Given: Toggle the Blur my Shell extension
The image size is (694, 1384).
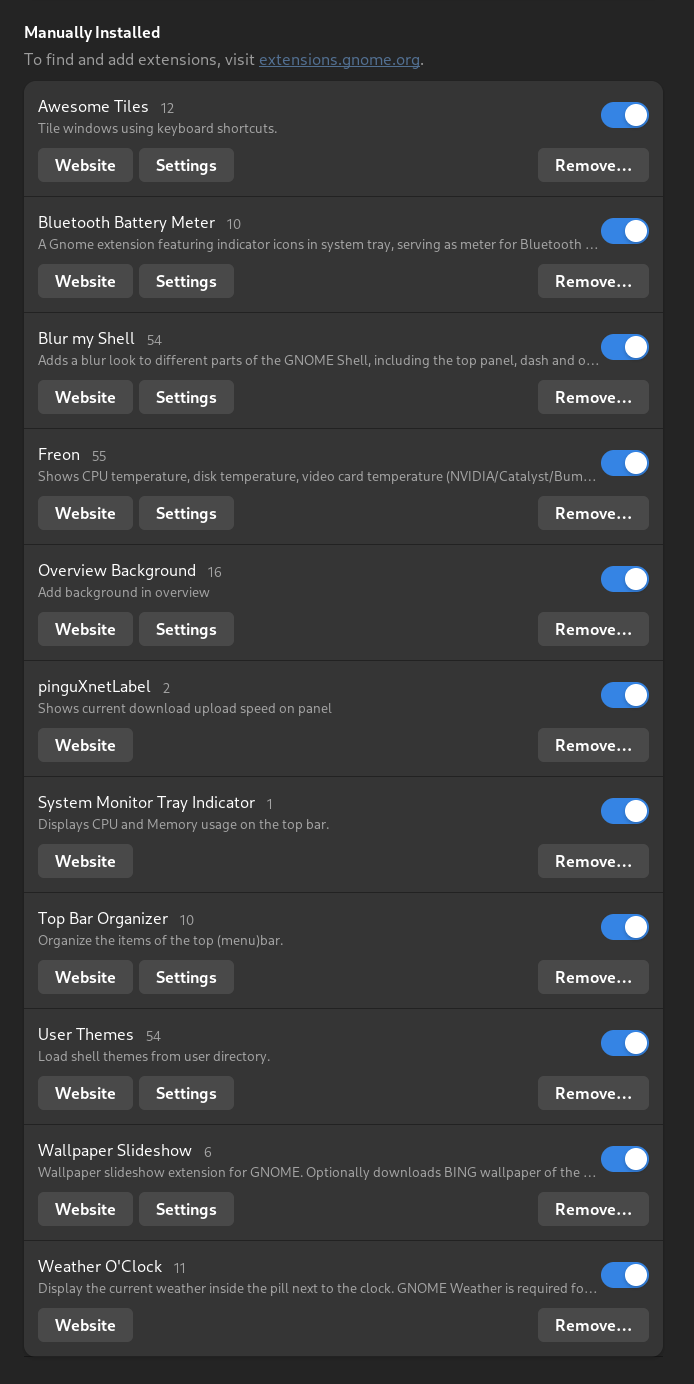Looking at the screenshot, I should click(x=624, y=347).
